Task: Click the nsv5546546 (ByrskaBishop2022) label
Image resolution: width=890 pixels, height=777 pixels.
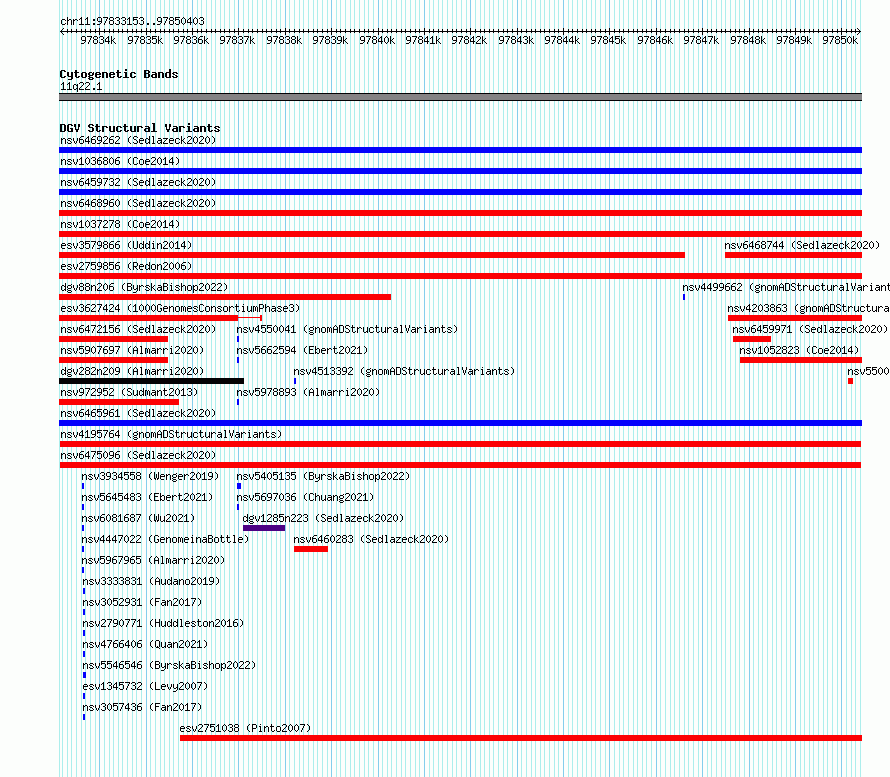Action: pos(169,665)
